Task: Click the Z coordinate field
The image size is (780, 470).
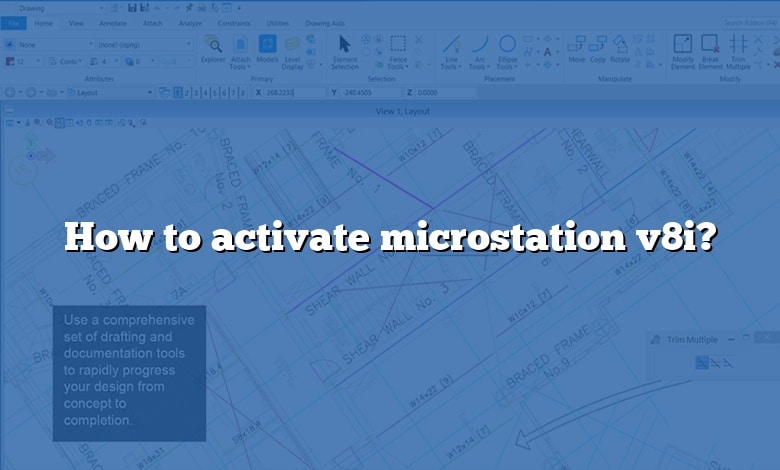Action: point(446,93)
